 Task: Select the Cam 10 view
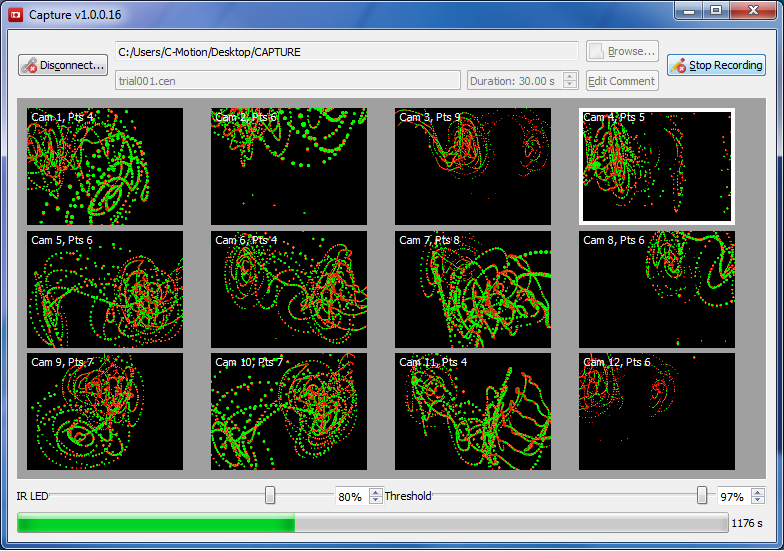coord(289,412)
